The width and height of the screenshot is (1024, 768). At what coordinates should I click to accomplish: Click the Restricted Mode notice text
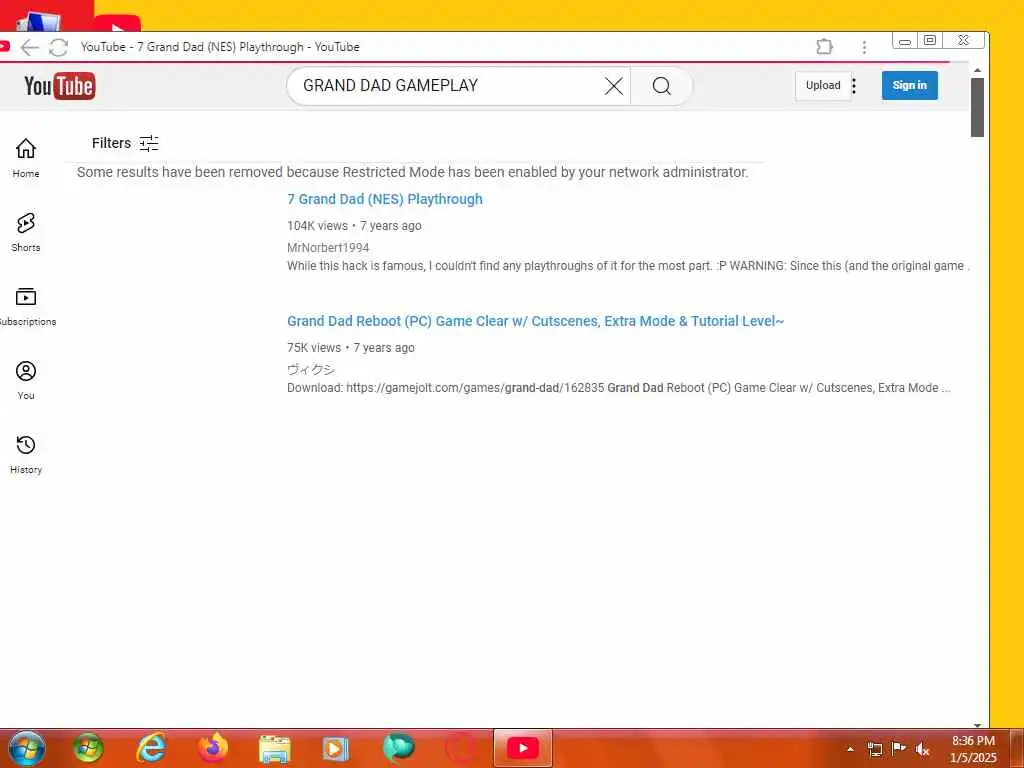412,172
